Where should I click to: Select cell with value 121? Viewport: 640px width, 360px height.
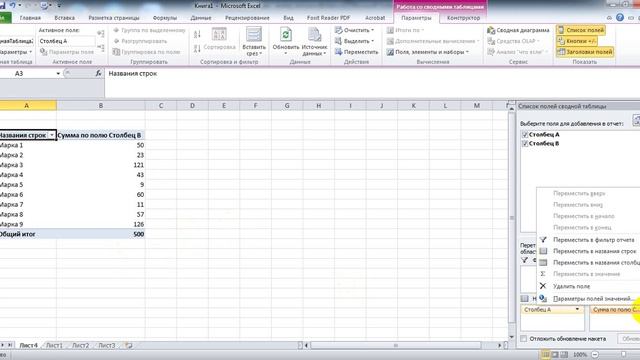(x=101, y=165)
